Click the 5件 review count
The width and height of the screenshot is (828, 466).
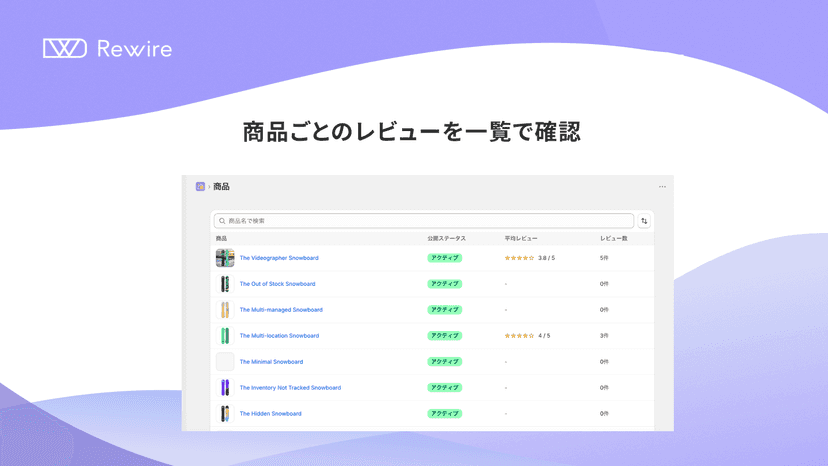tap(604, 258)
